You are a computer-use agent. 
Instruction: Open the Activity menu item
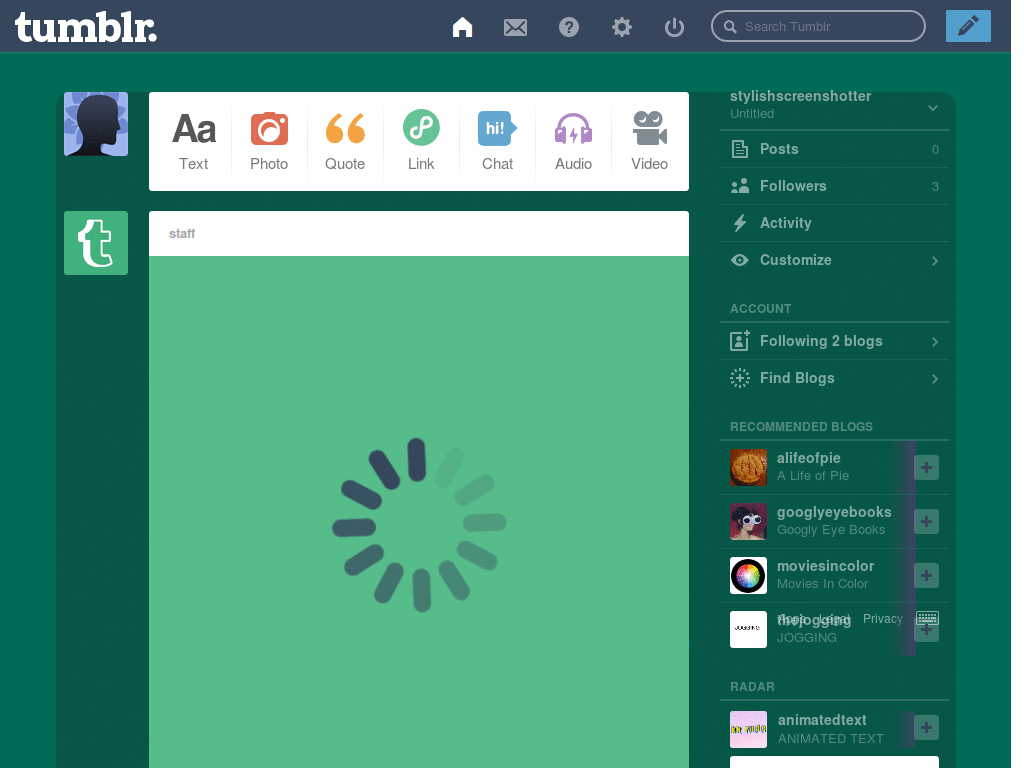(x=834, y=223)
